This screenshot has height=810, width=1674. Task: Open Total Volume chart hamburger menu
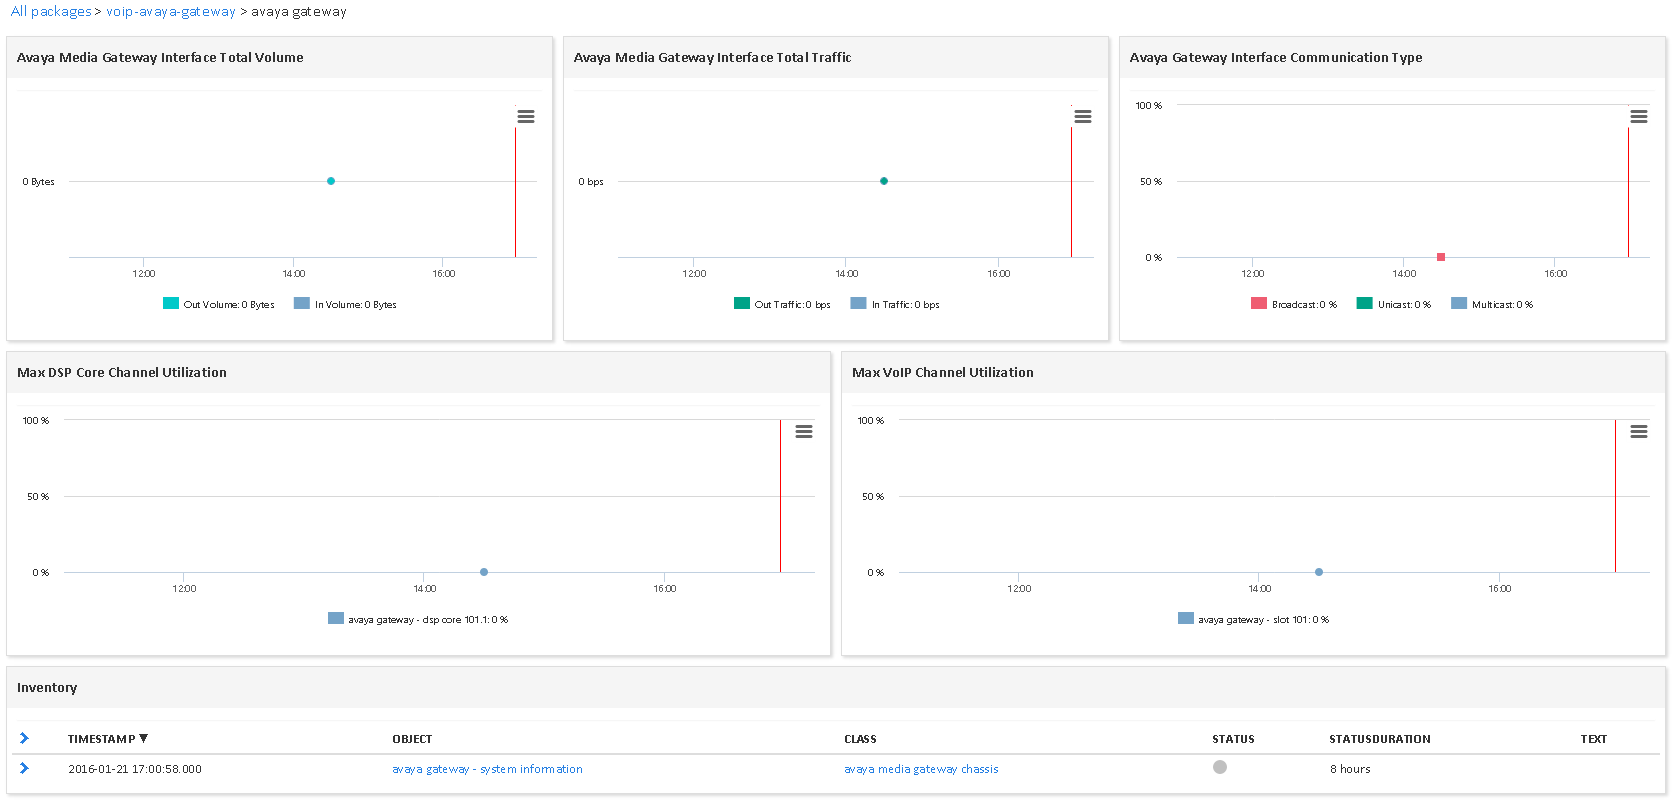[525, 117]
